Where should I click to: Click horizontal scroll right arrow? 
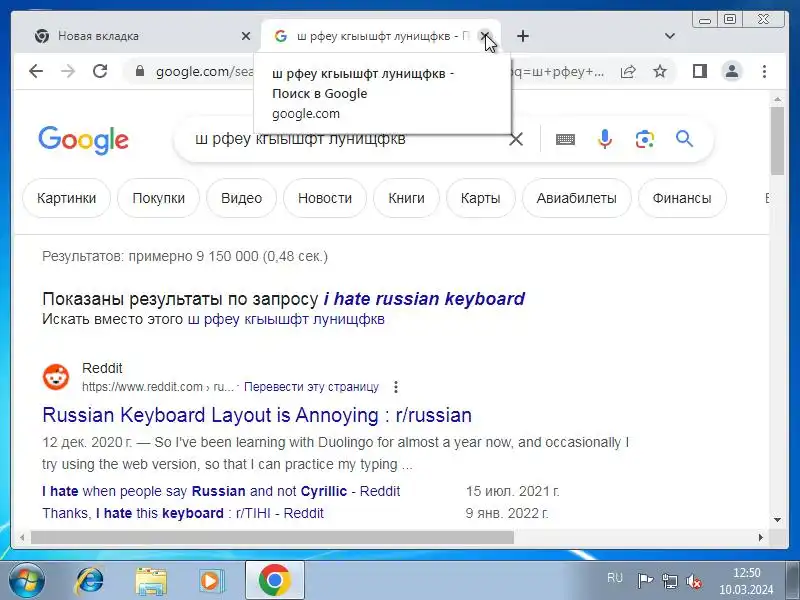(x=761, y=537)
